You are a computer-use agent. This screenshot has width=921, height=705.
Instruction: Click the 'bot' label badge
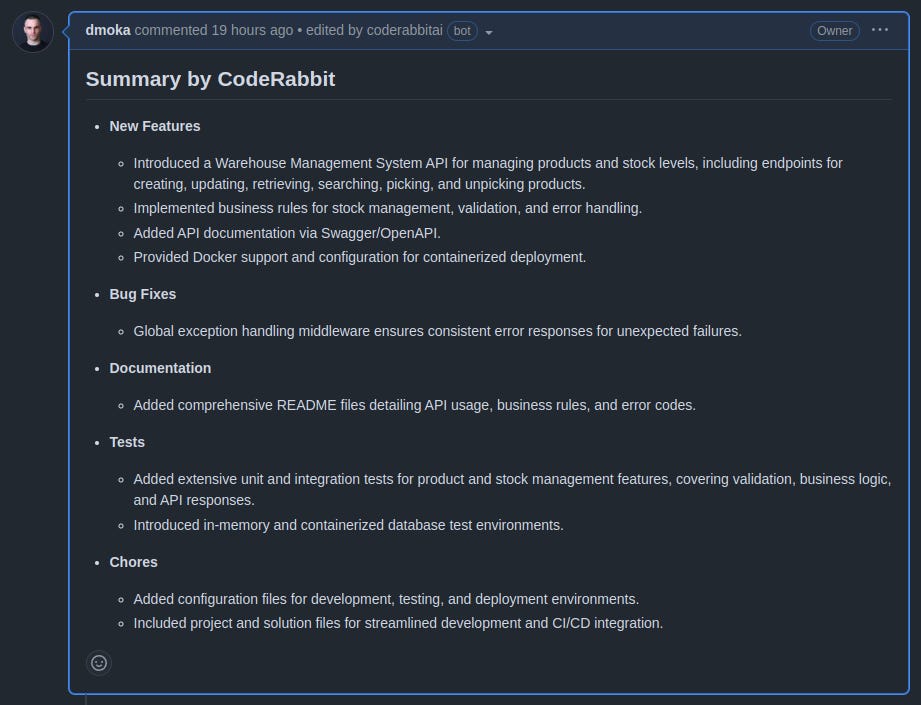(x=462, y=31)
